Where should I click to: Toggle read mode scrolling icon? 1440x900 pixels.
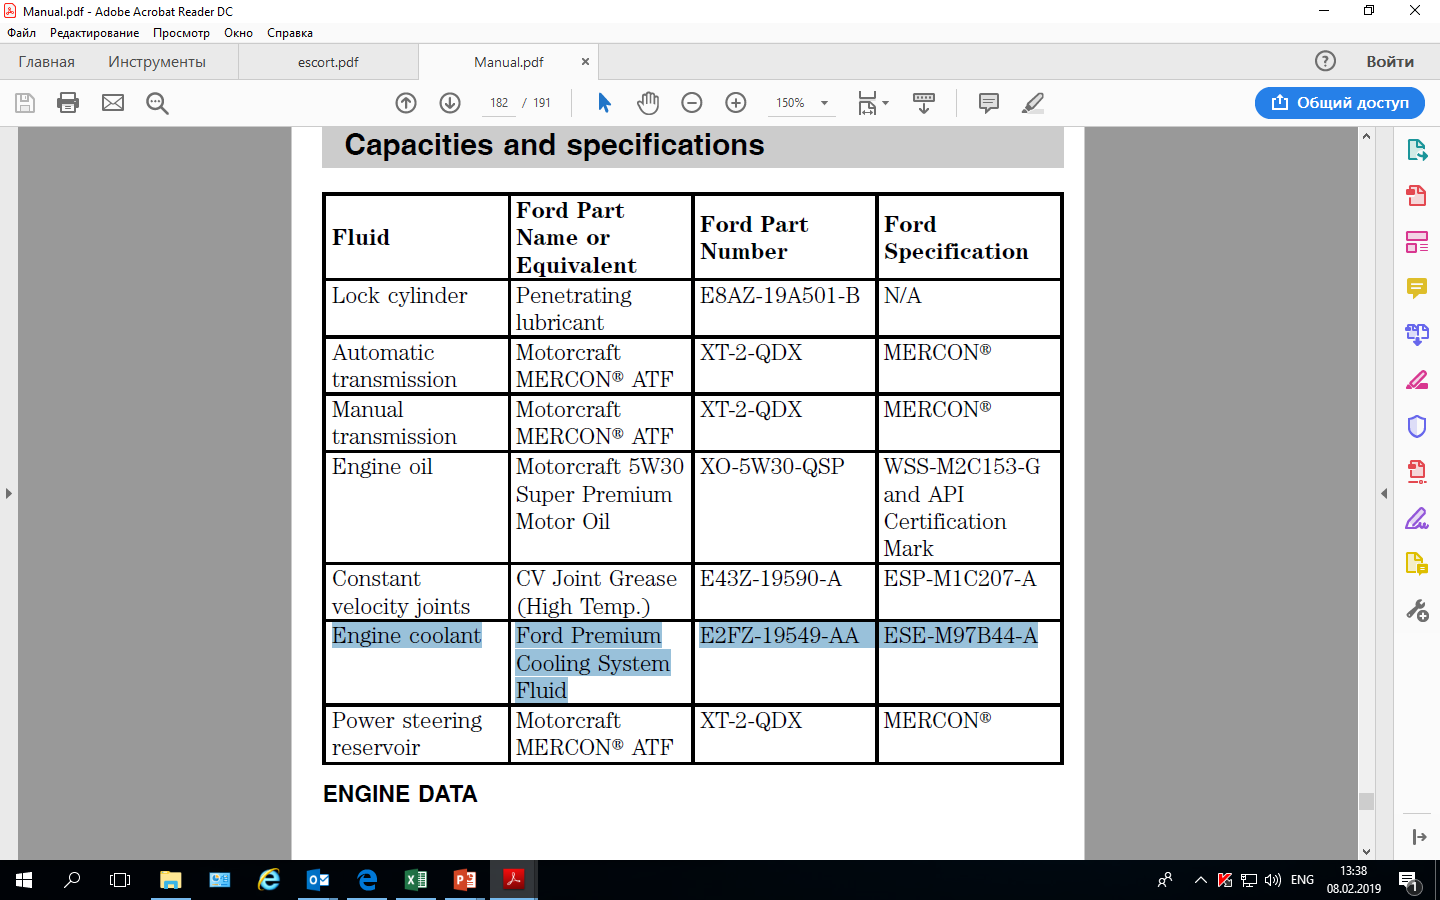point(924,103)
